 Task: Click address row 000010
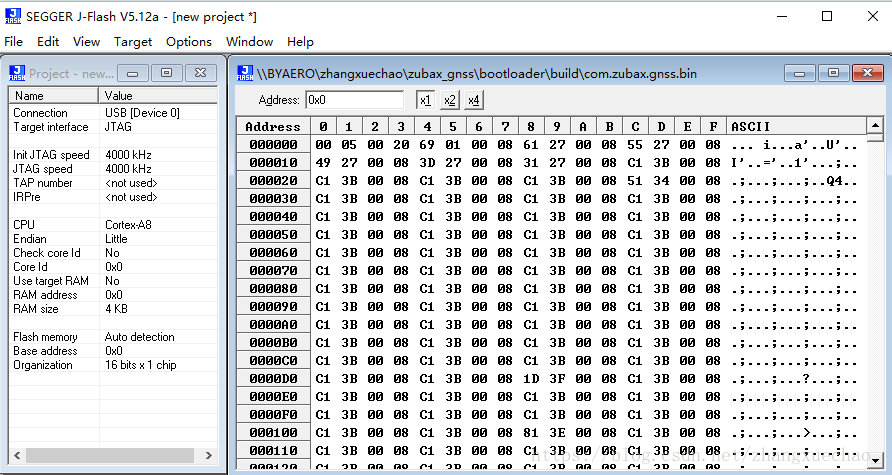tap(273, 163)
